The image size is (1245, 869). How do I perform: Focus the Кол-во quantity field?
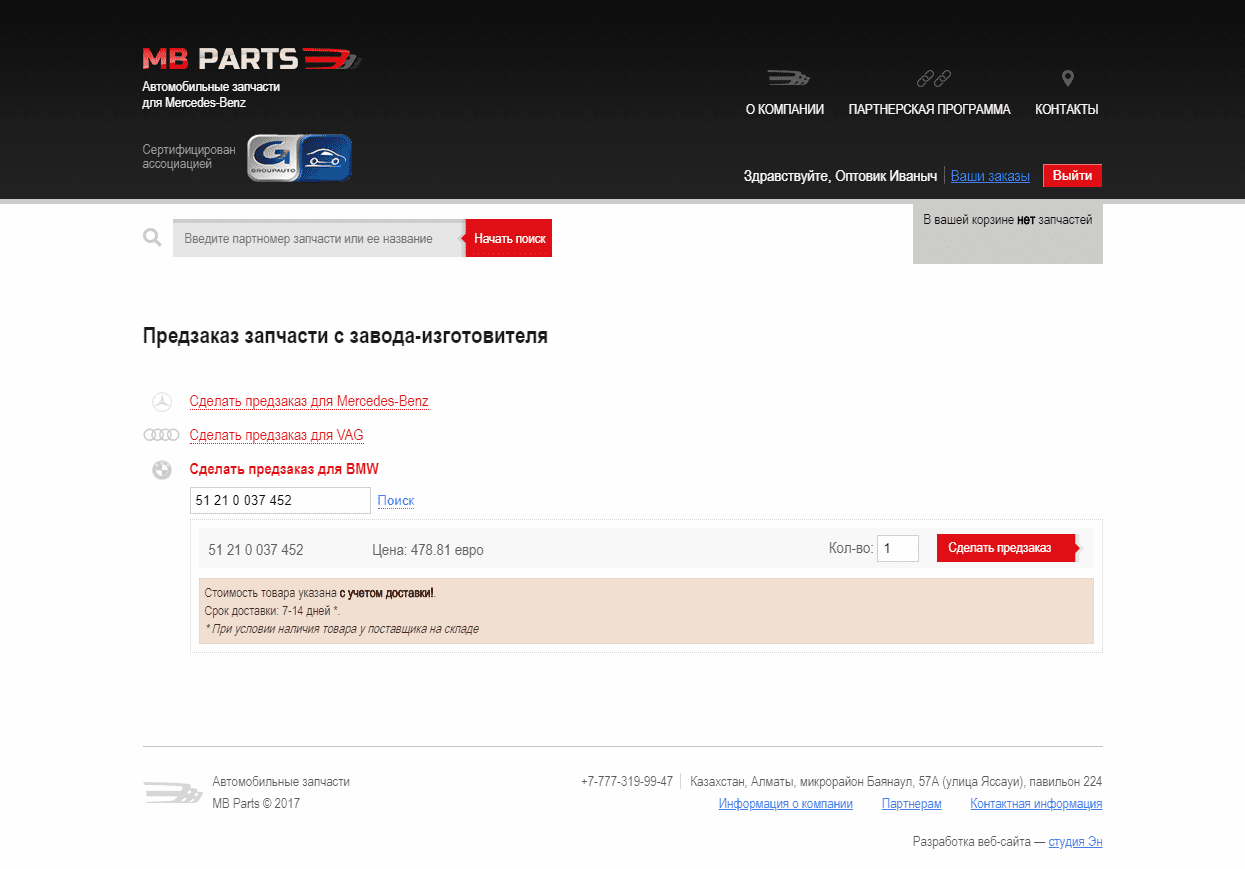tap(898, 548)
